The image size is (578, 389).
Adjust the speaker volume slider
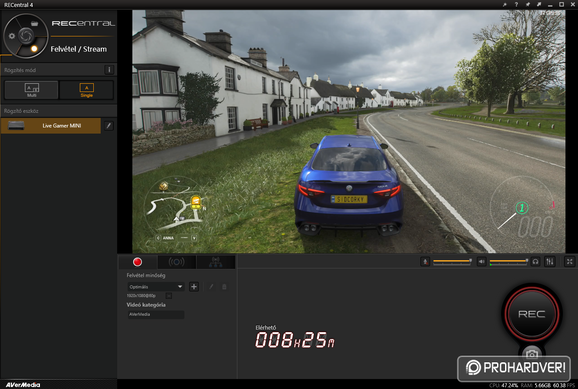[509, 261]
